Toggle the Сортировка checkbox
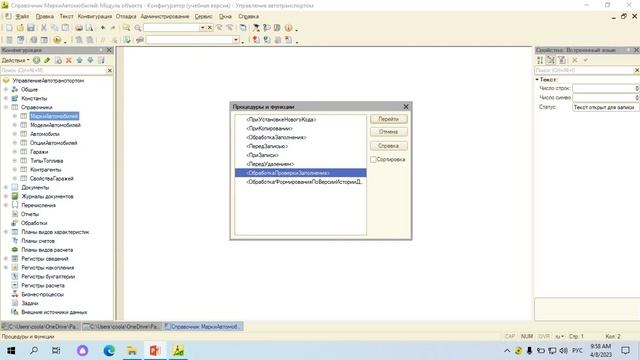The image size is (640, 360). point(373,160)
